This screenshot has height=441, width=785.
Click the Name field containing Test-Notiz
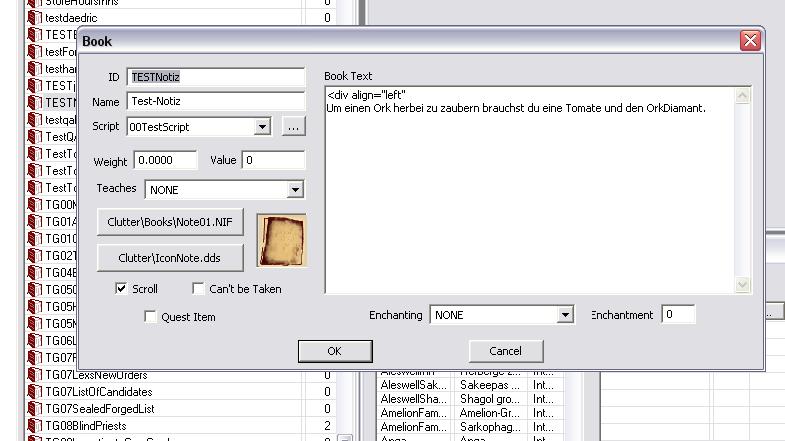tap(216, 101)
